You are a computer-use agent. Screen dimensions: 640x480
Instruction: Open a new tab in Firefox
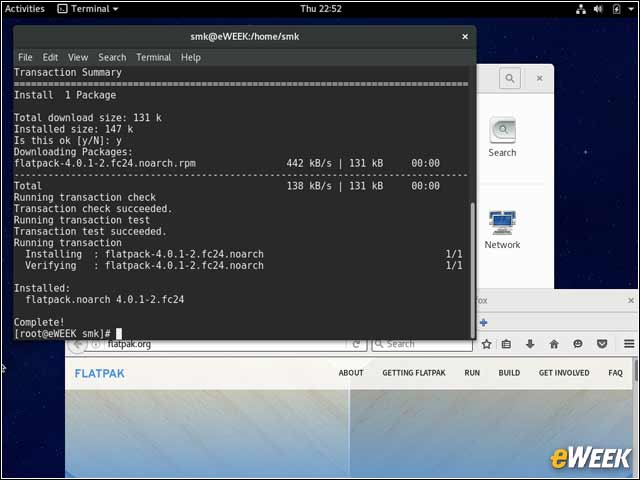(x=484, y=323)
